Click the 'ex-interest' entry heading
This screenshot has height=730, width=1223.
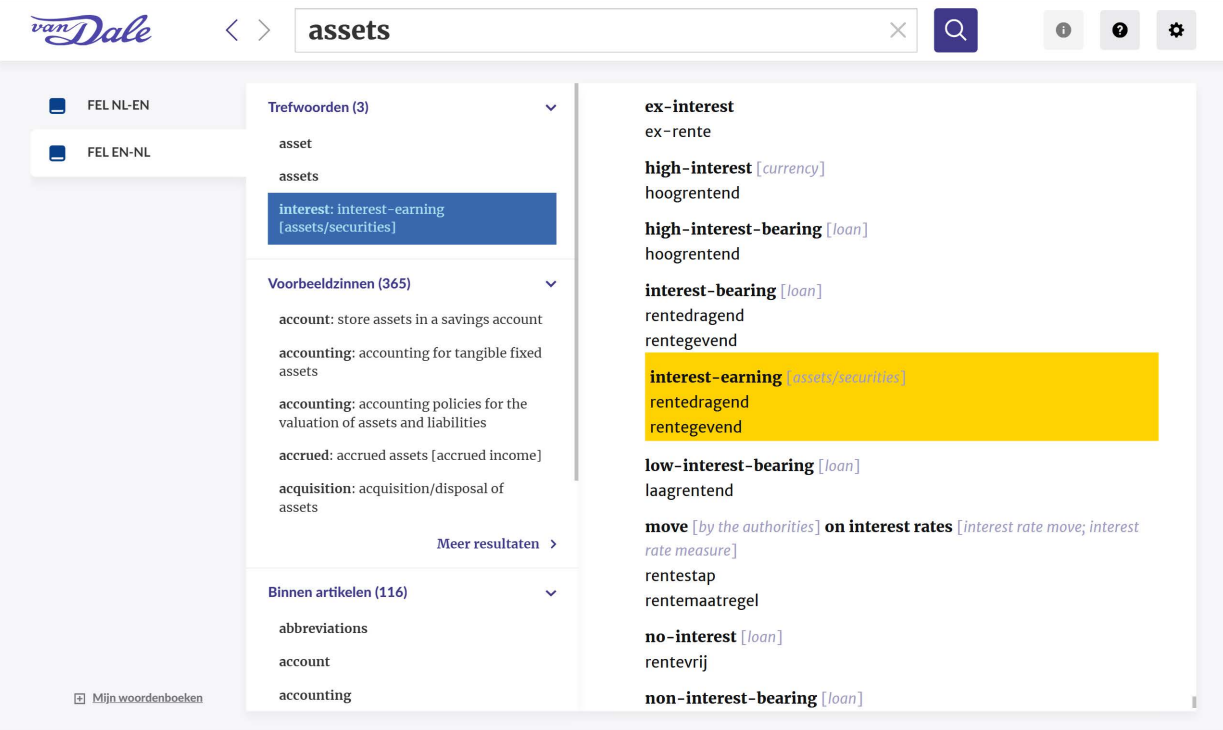pyautogui.click(x=689, y=106)
